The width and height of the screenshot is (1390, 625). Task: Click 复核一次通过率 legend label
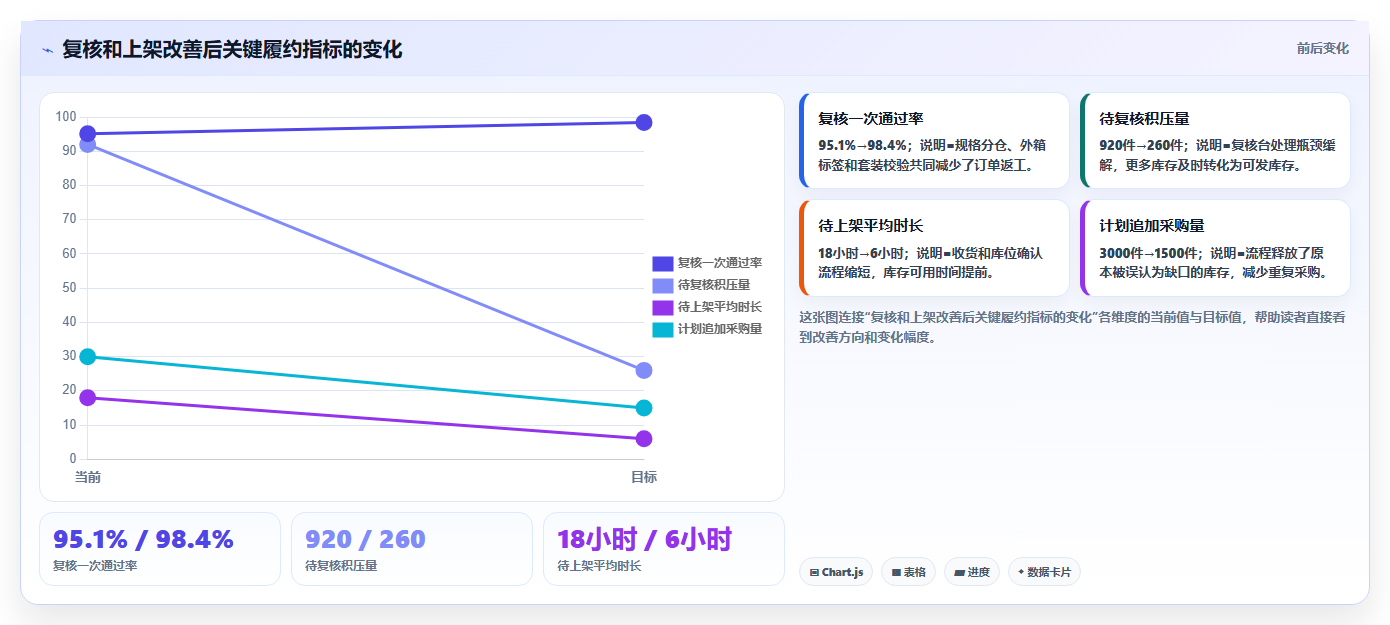point(720,263)
